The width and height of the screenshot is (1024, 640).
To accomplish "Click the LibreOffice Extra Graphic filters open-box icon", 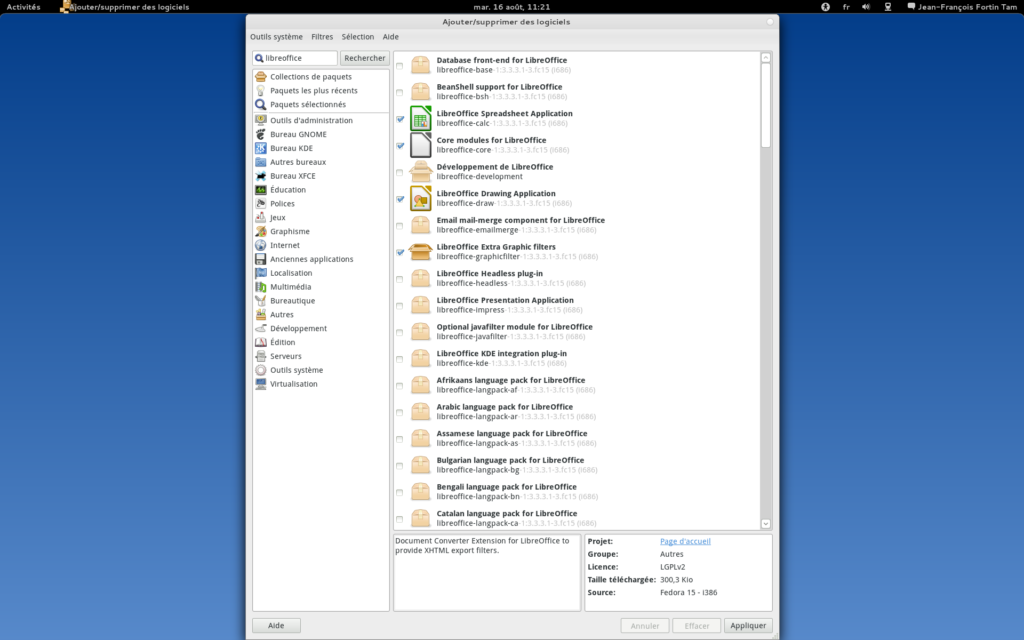I will pyautogui.click(x=421, y=251).
